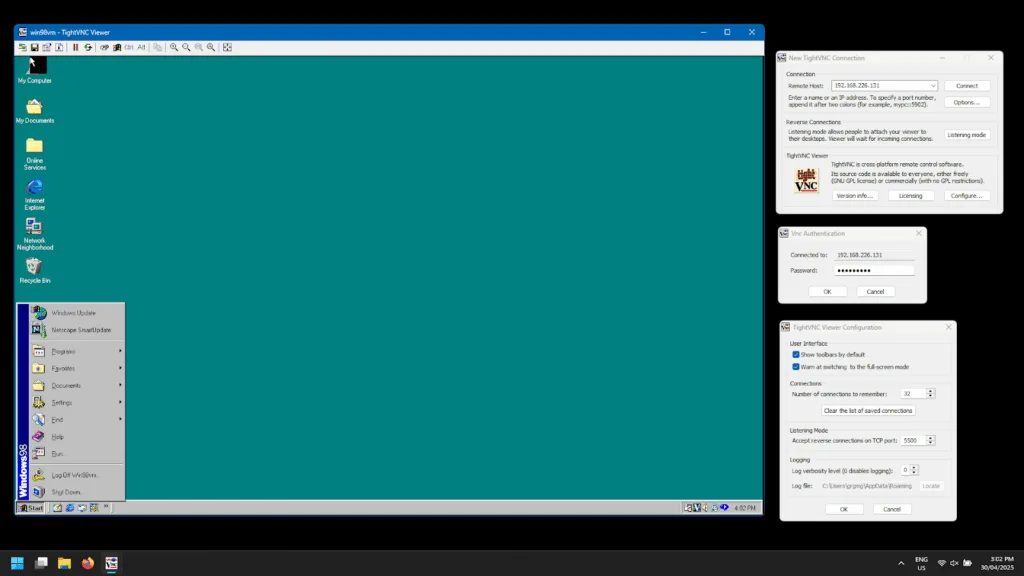1024x576 pixels.
Task: Increase the number of connections to remember
Action: 931,391
